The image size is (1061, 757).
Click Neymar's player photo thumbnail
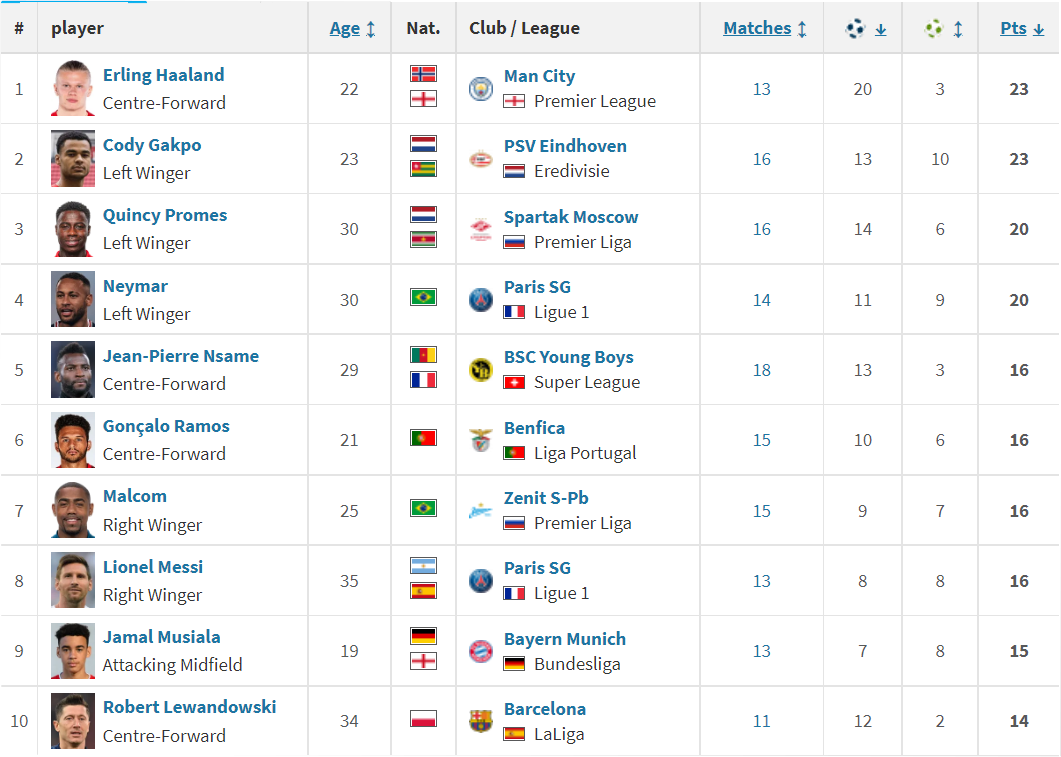coord(73,299)
